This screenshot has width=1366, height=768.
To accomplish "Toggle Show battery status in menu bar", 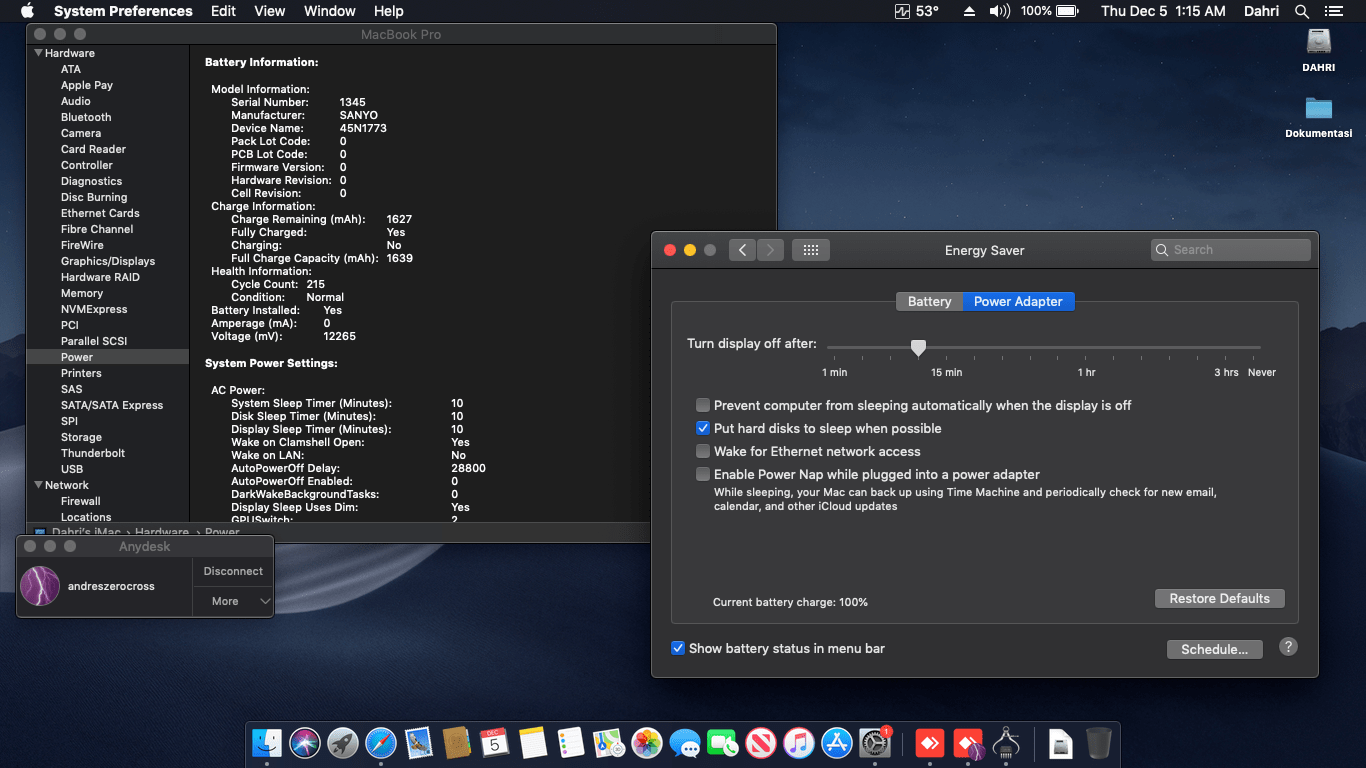I will click(678, 648).
